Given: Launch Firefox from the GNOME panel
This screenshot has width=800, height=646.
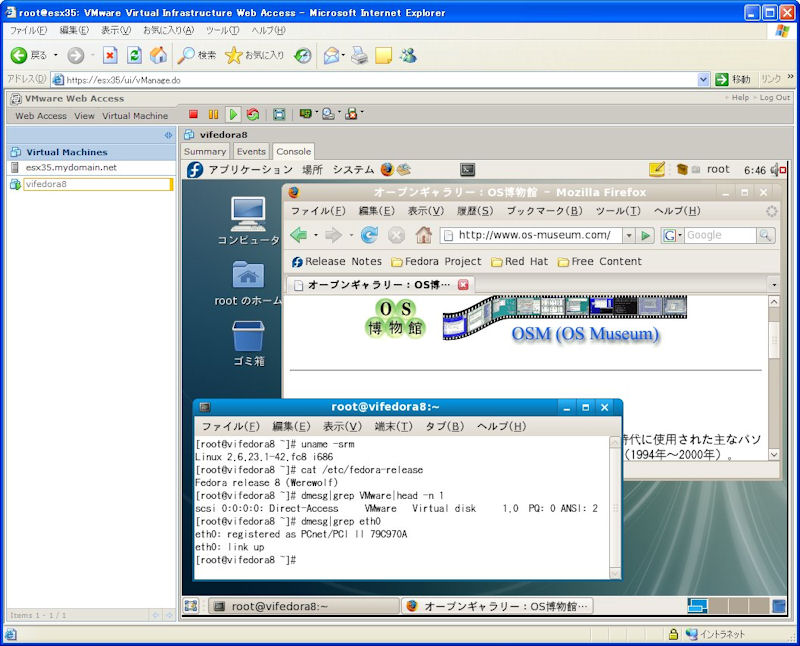Looking at the screenshot, I should point(387,169).
